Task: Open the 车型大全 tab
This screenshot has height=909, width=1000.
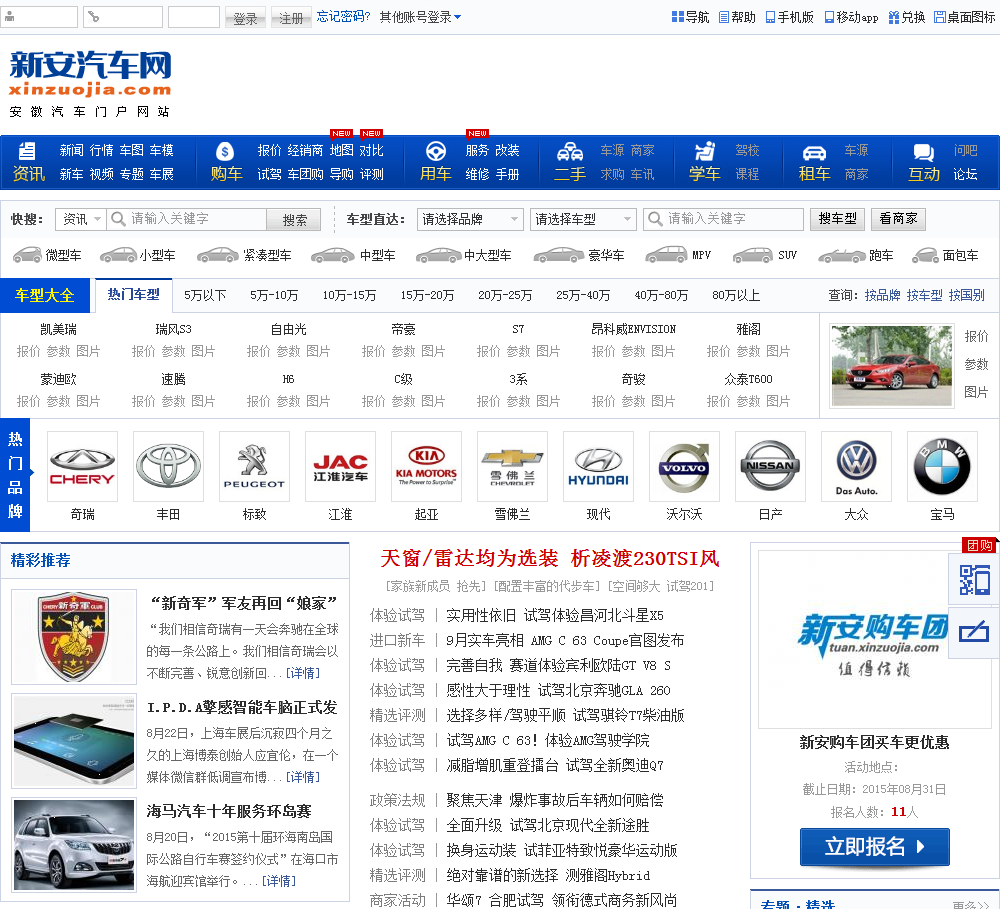Action: pyautogui.click(x=45, y=295)
